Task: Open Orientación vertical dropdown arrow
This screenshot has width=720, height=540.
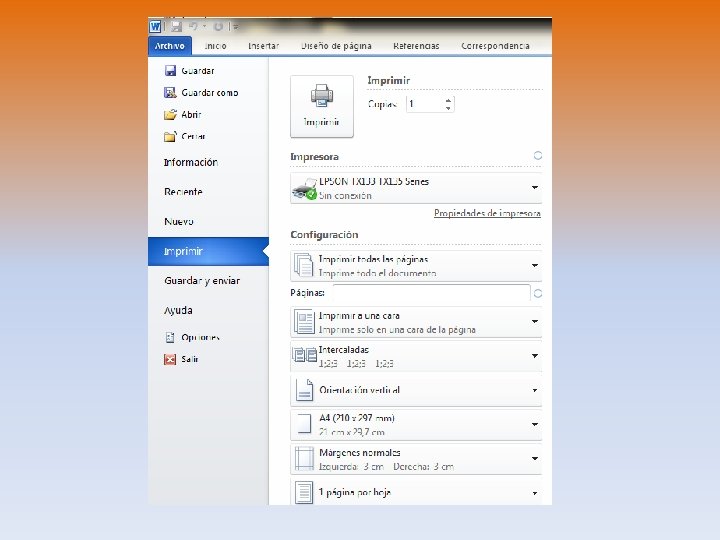Action: click(535, 390)
